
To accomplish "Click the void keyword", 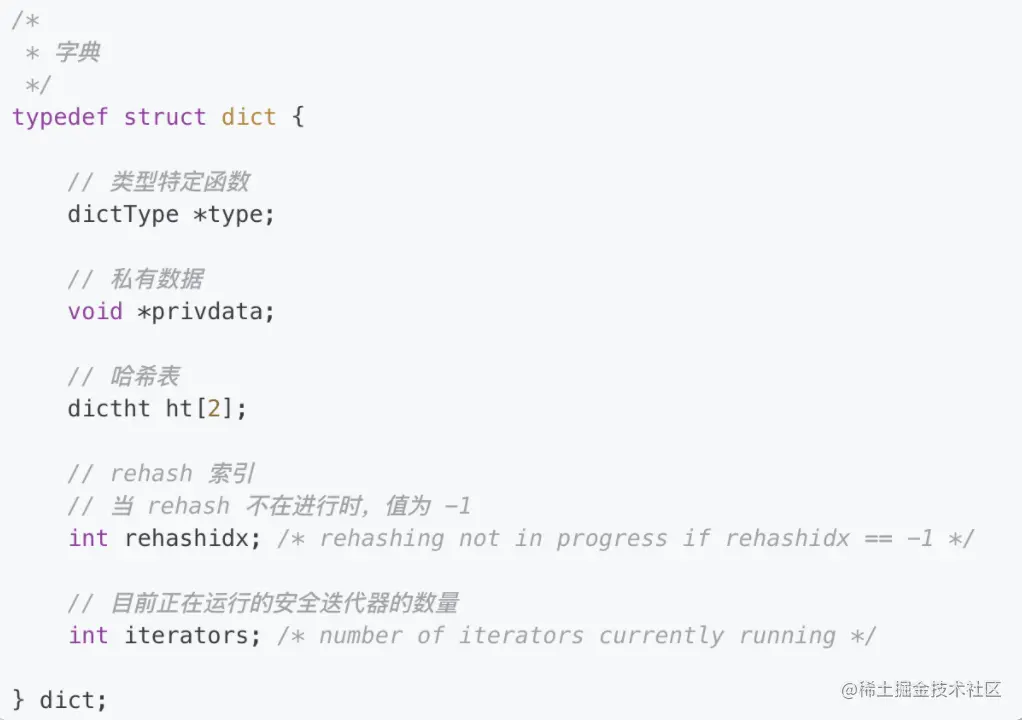I will (95, 311).
